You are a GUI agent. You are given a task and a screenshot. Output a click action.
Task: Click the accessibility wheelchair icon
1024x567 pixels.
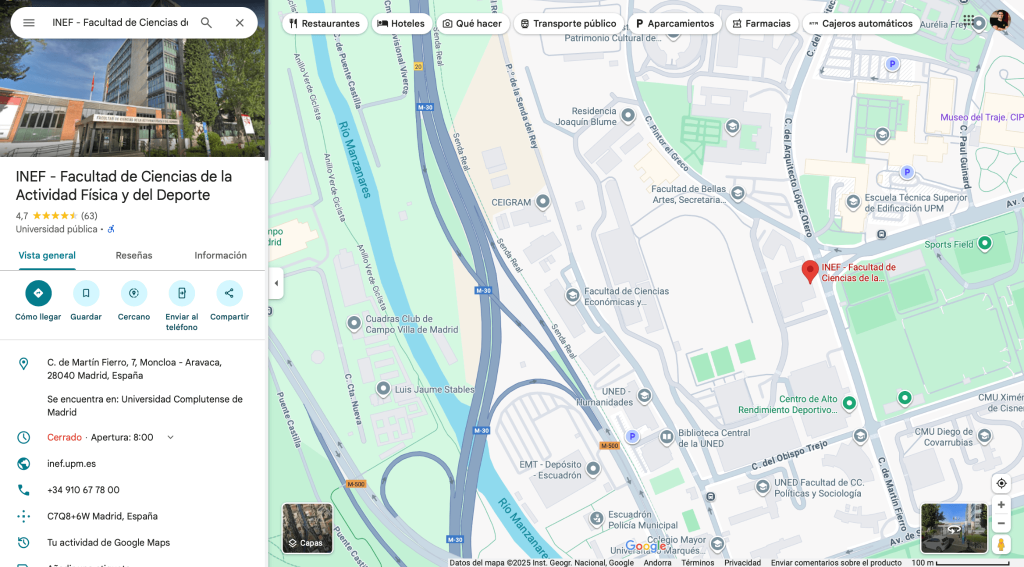coord(111,229)
